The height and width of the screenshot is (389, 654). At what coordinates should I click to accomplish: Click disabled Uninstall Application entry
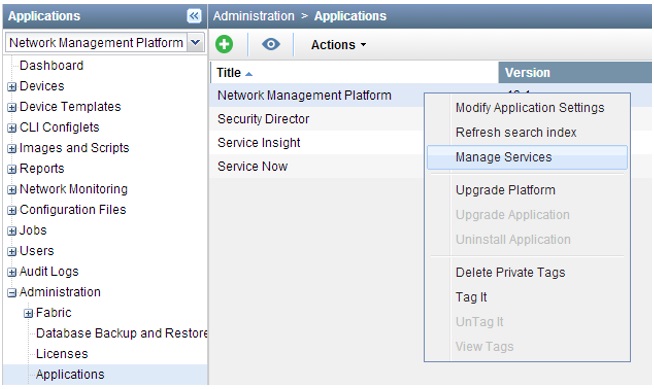(513, 239)
